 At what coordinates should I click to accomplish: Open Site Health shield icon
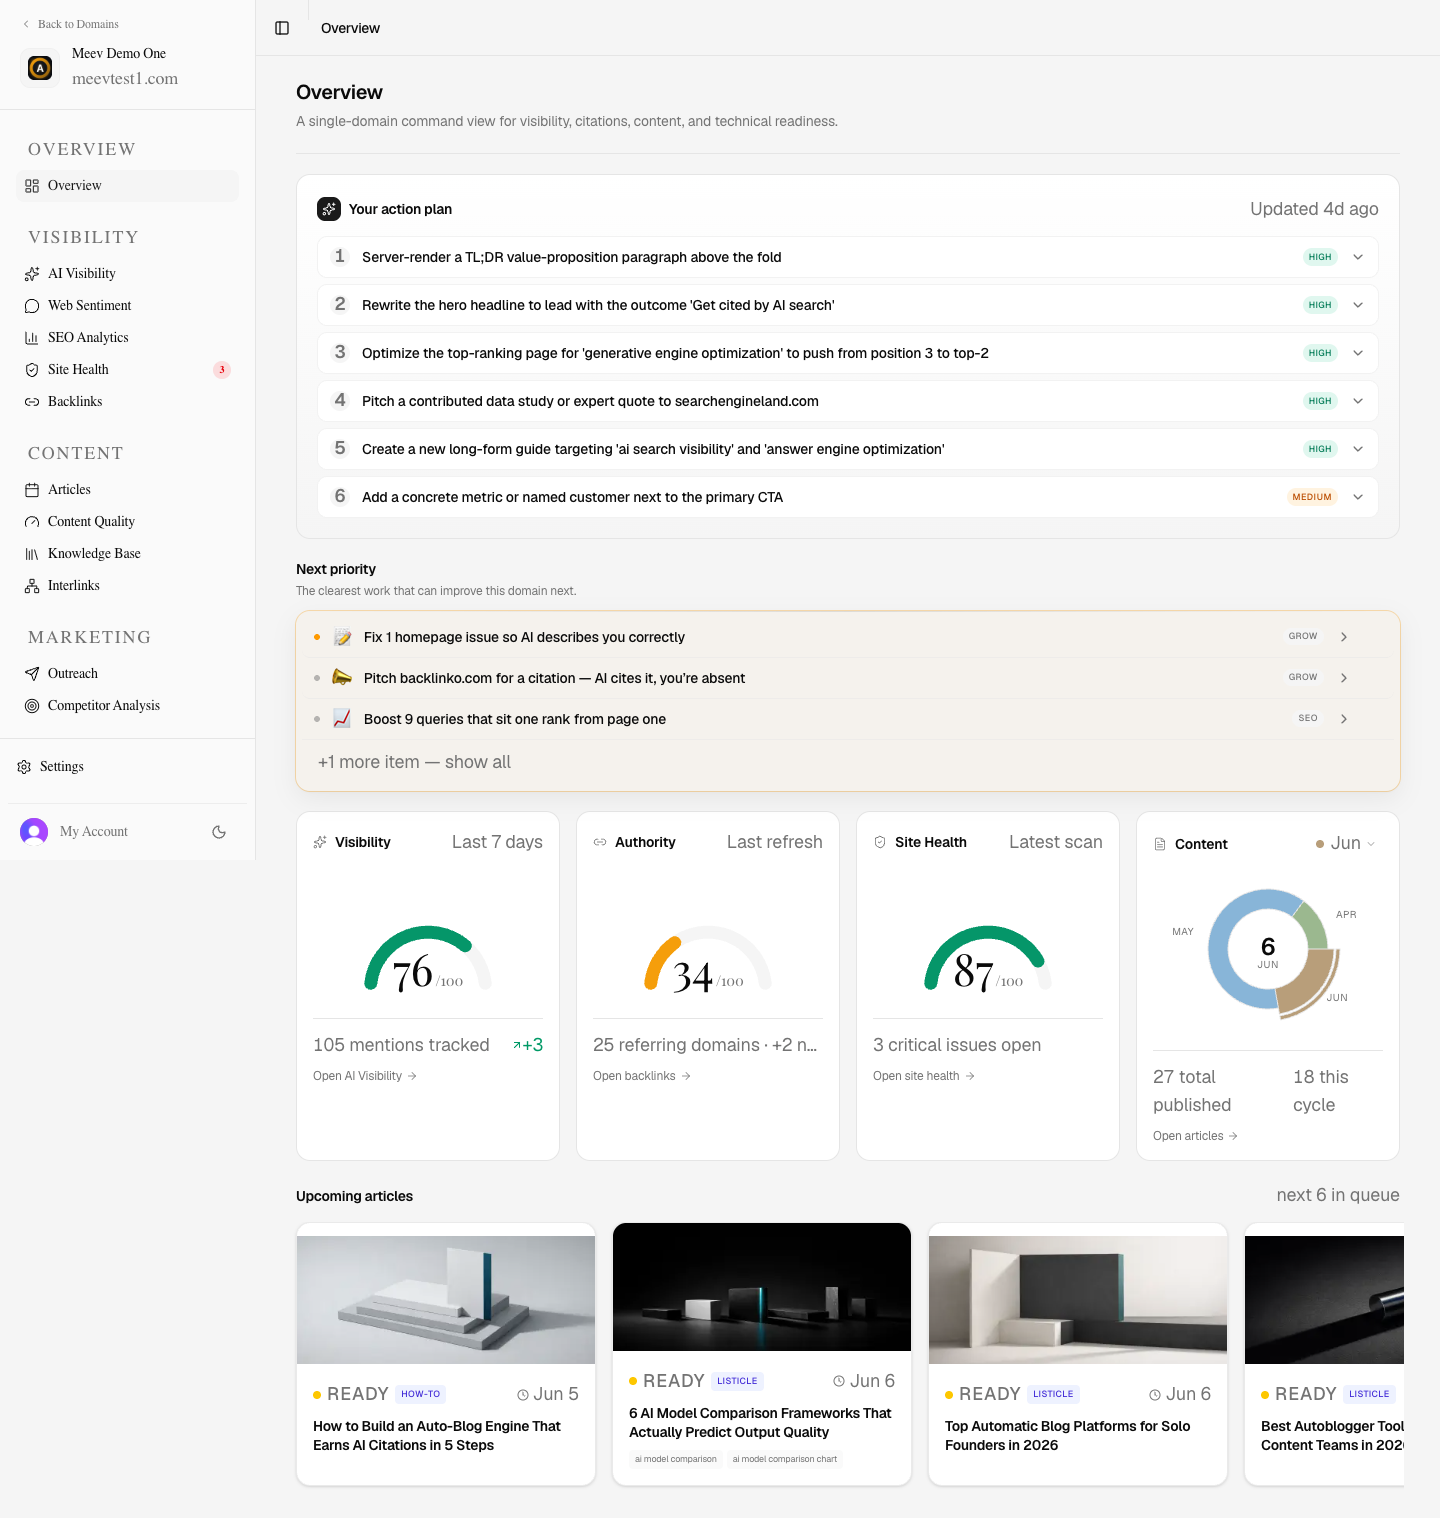point(32,370)
